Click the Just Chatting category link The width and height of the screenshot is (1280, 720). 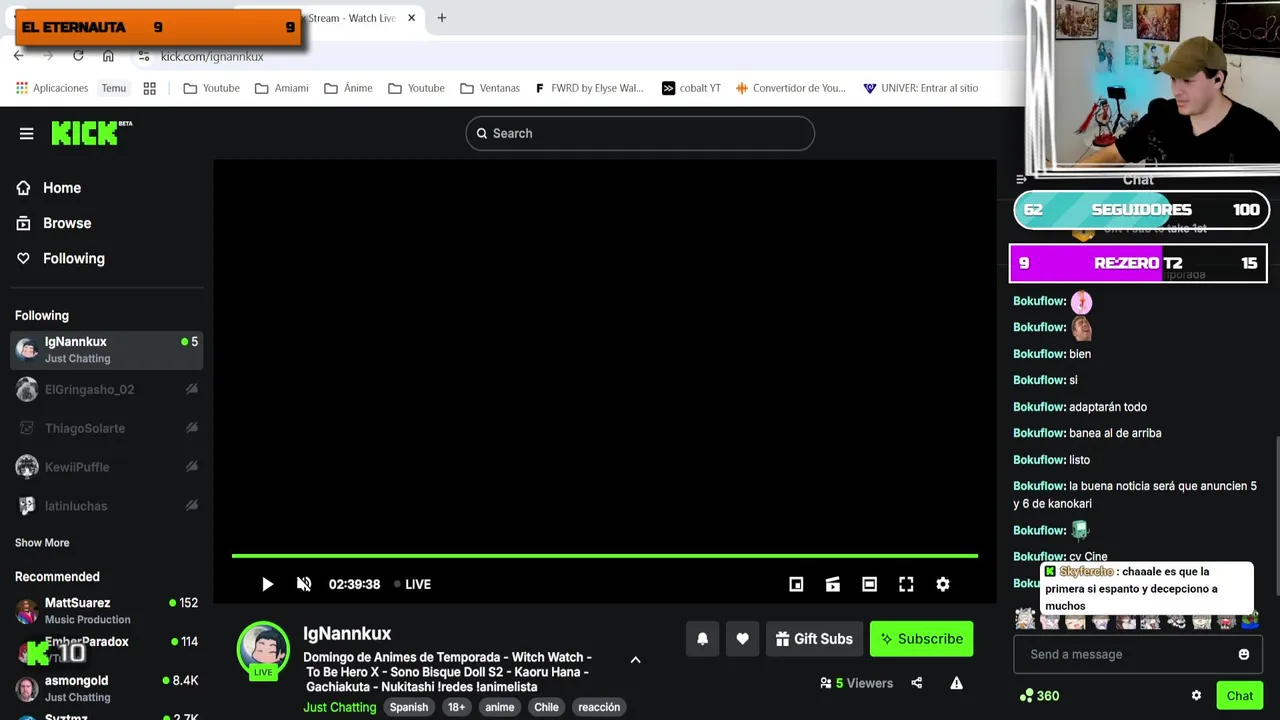[x=340, y=707]
